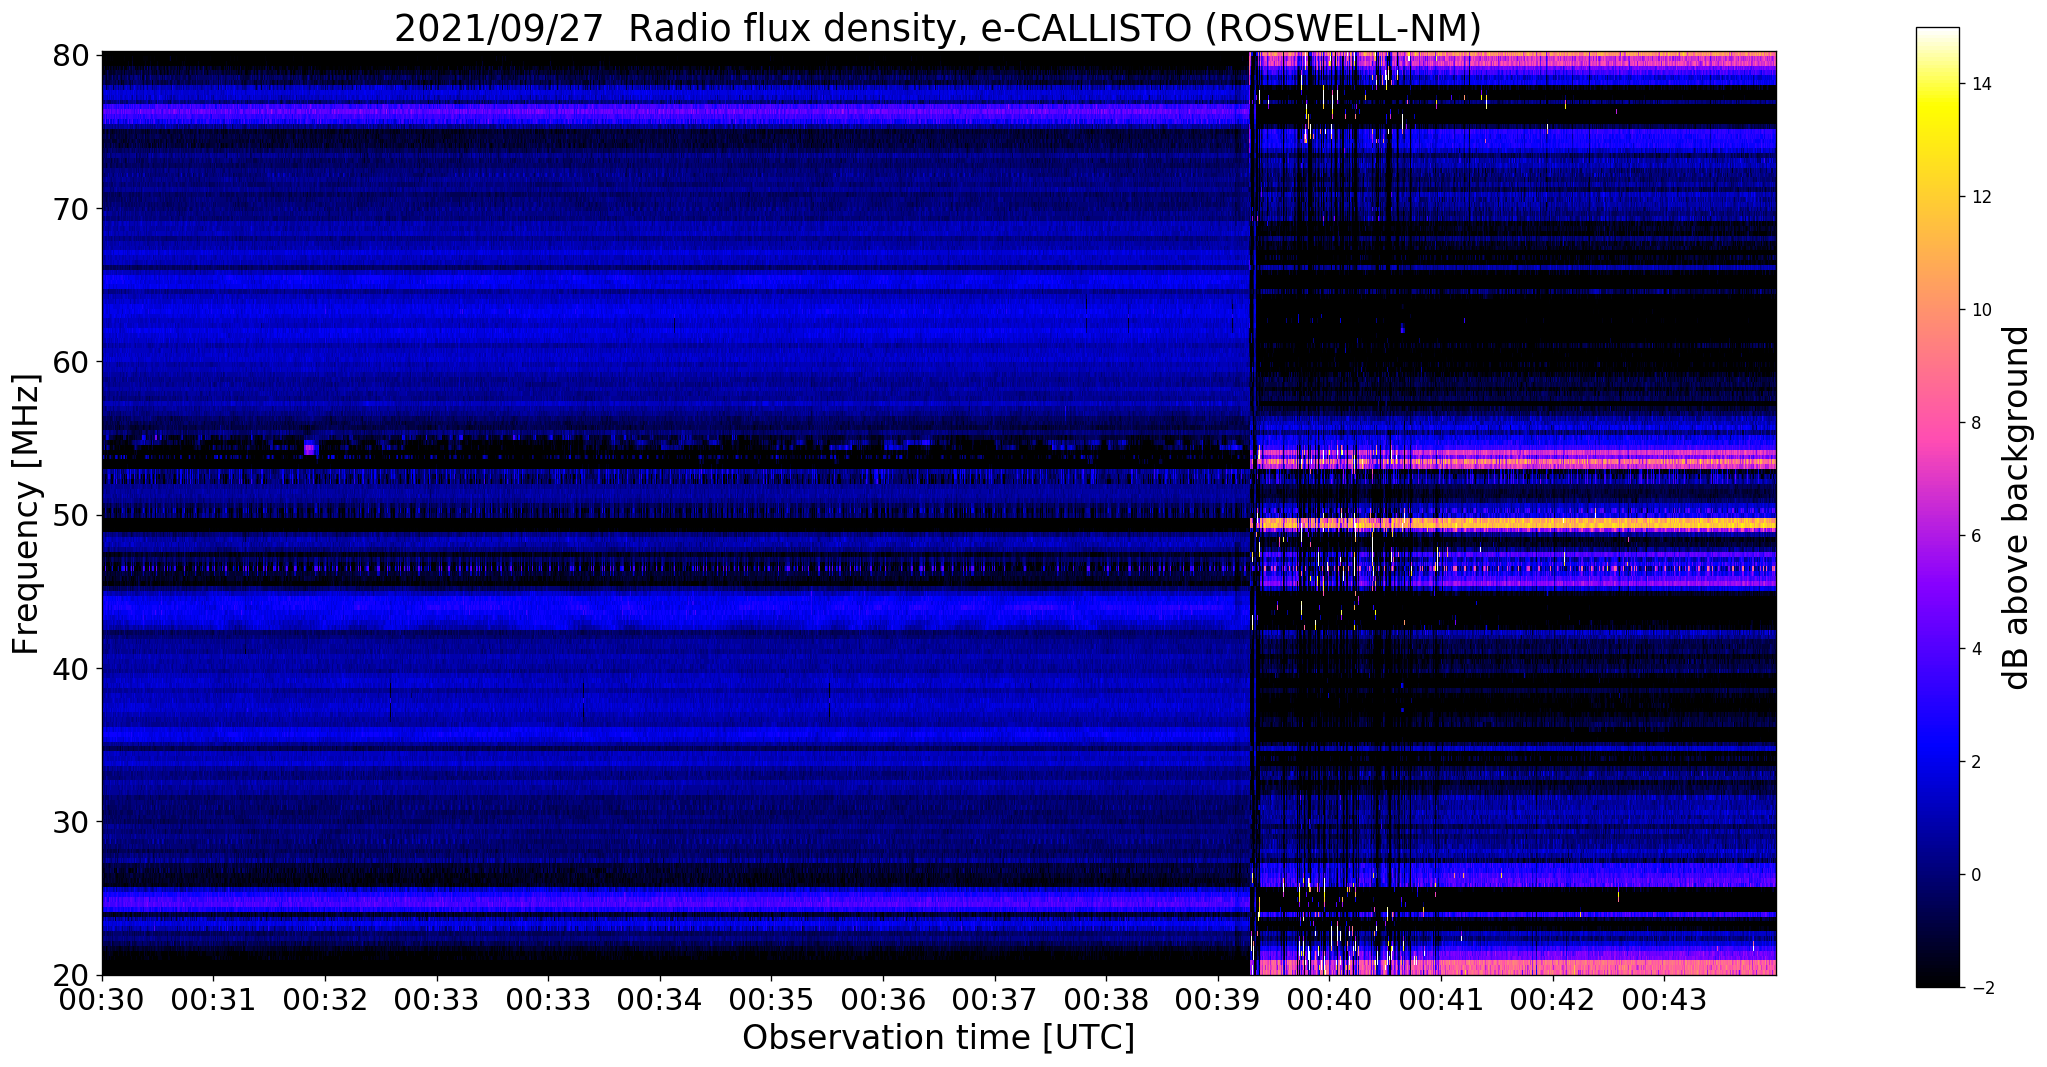Click the x-axis tick label 00:39

point(1218,1001)
